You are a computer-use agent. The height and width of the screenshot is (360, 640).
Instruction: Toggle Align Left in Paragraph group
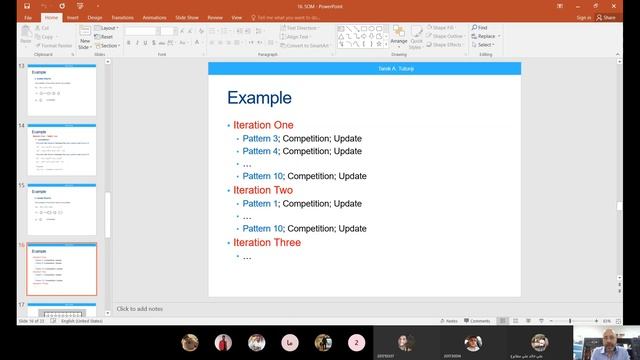pyautogui.click(x=212, y=43)
